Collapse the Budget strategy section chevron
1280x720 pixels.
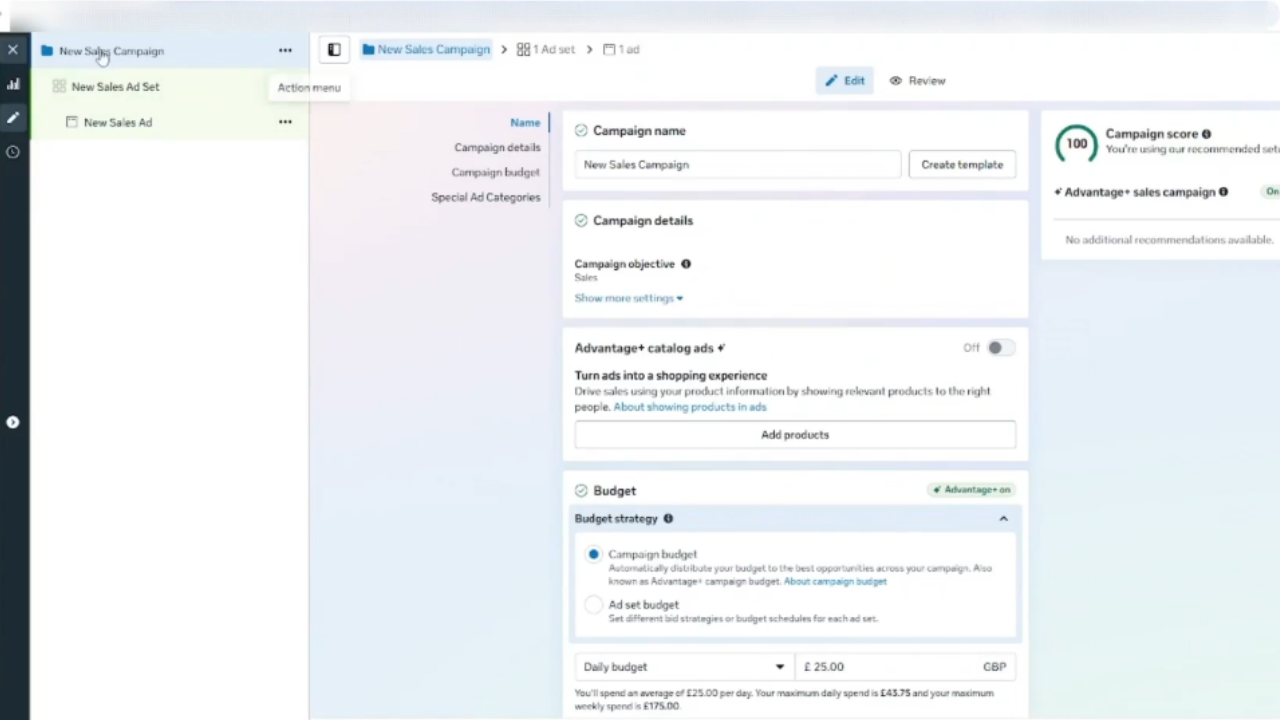click(1003, 518)
